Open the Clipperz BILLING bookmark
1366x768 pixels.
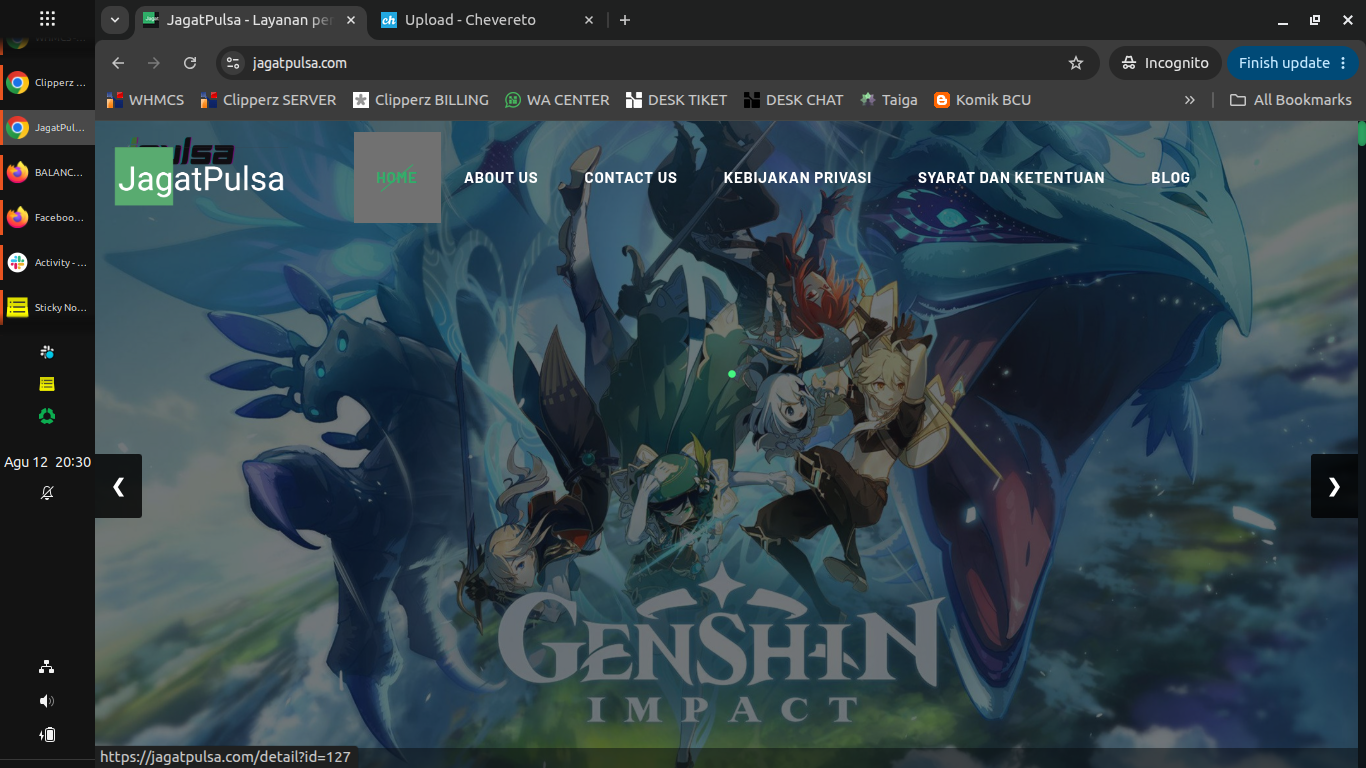click(419, 100)
